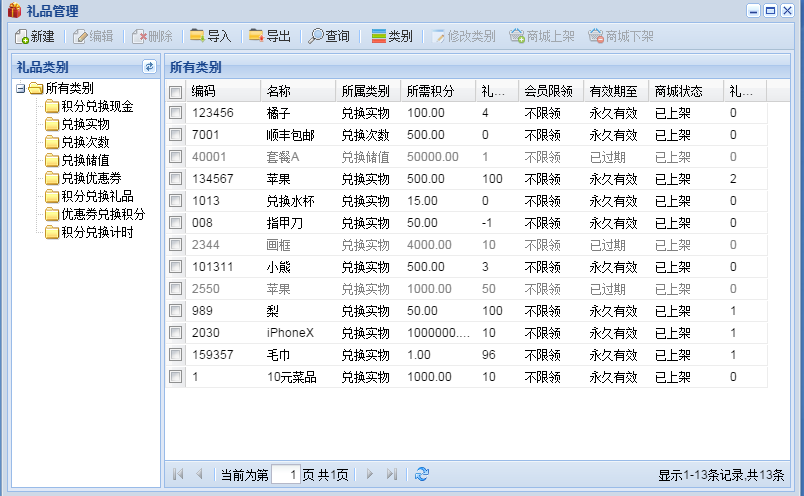Click gift code 159357 cell
The image size is (804, 496).
coord(223,355)
